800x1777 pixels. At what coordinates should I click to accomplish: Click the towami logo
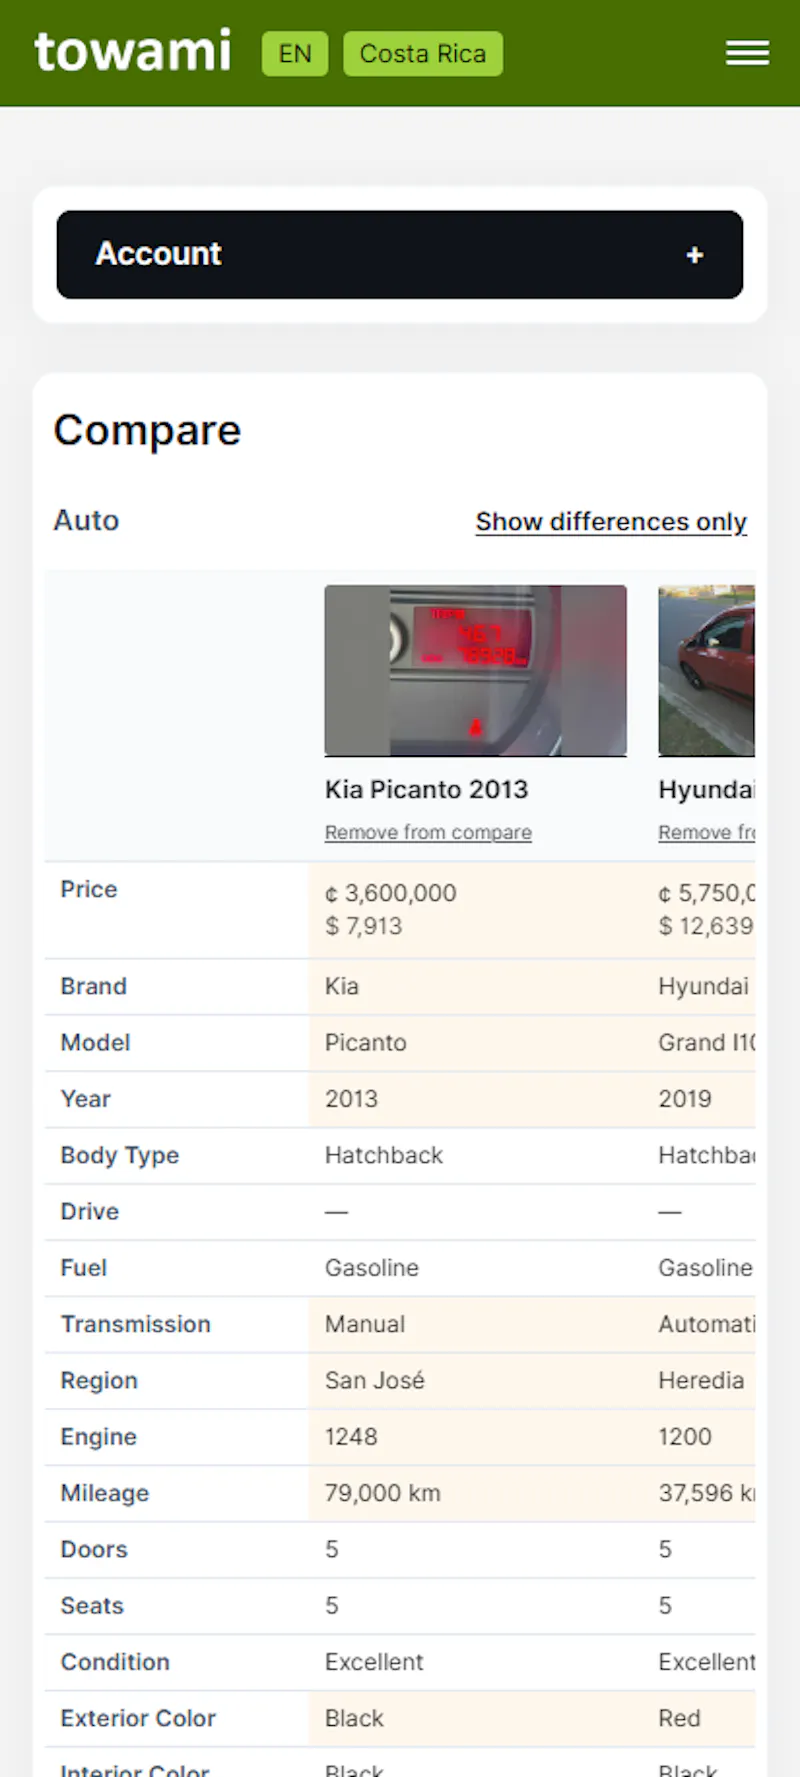133,52
